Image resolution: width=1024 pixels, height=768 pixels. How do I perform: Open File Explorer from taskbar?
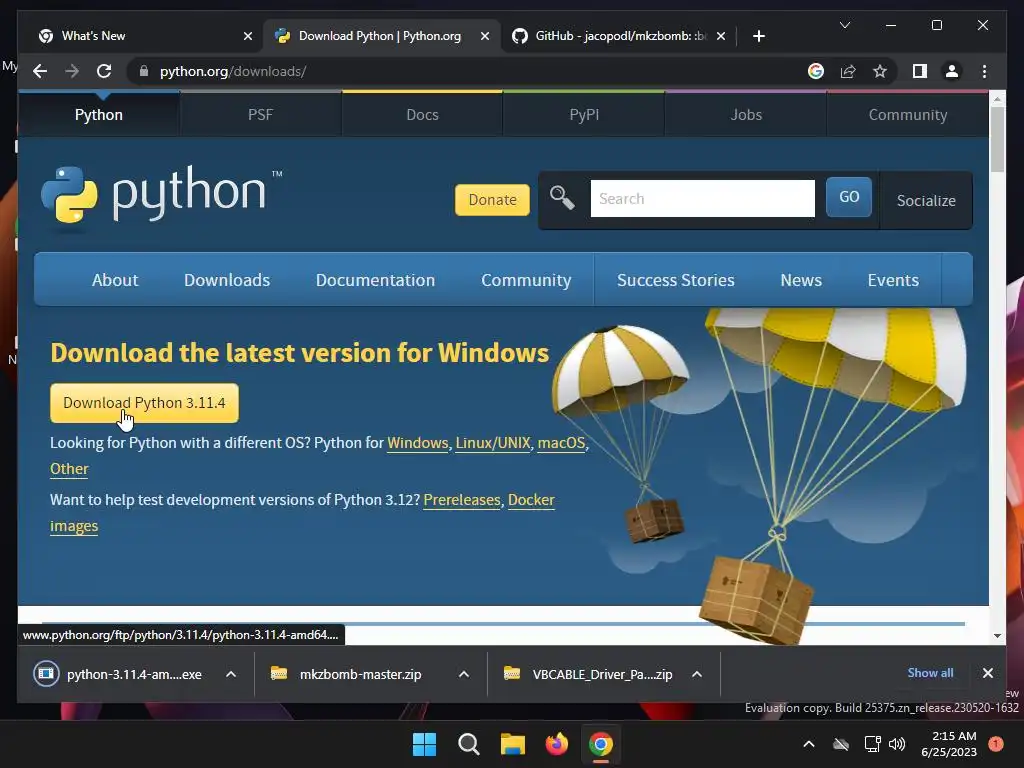point(513,744)
